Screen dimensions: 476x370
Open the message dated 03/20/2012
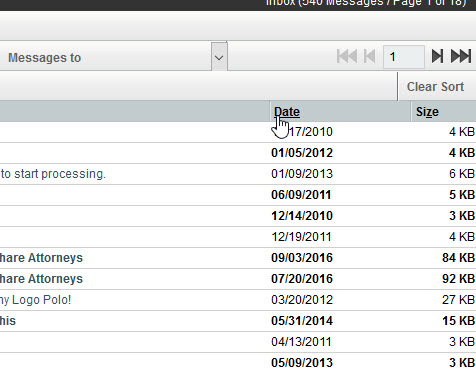click(x=302, y=300)
